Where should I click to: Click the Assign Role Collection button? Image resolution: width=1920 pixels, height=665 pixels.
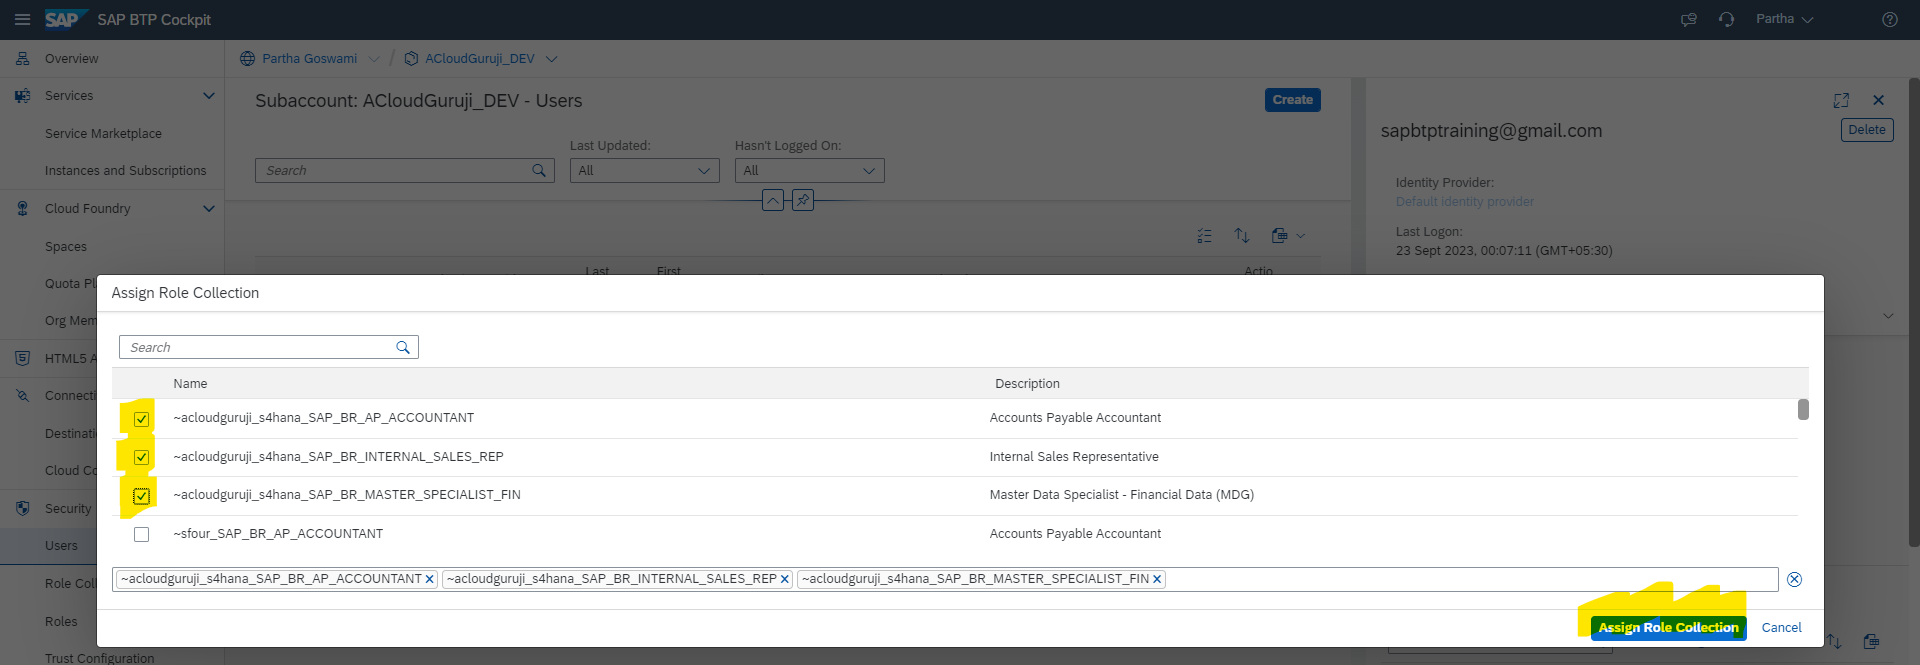(x=1668, y=627)
